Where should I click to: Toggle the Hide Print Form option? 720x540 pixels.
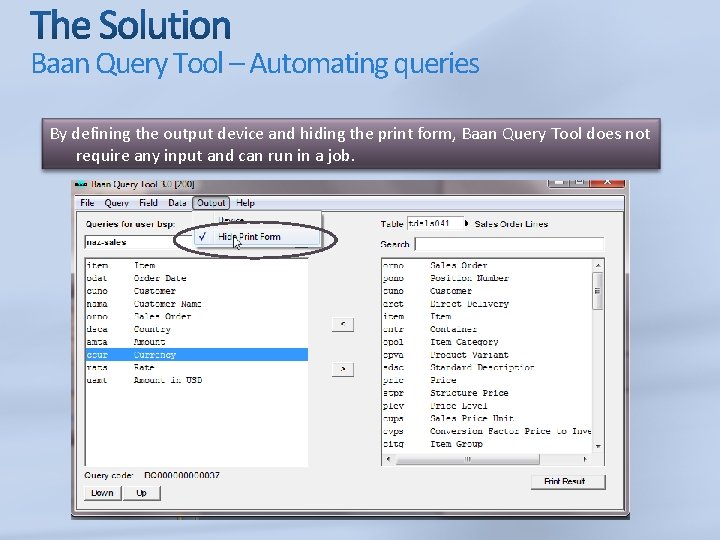[257, 237]
